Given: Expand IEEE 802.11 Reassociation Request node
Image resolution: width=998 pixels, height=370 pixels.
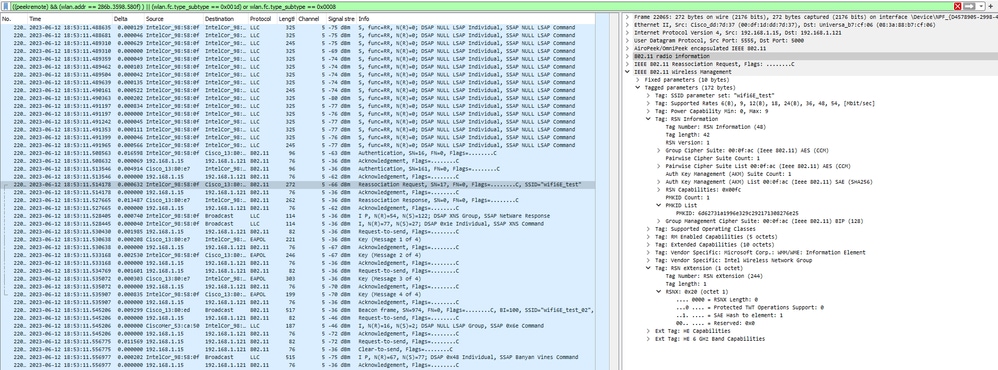Looking at the screenshot, I should [628, 64].
